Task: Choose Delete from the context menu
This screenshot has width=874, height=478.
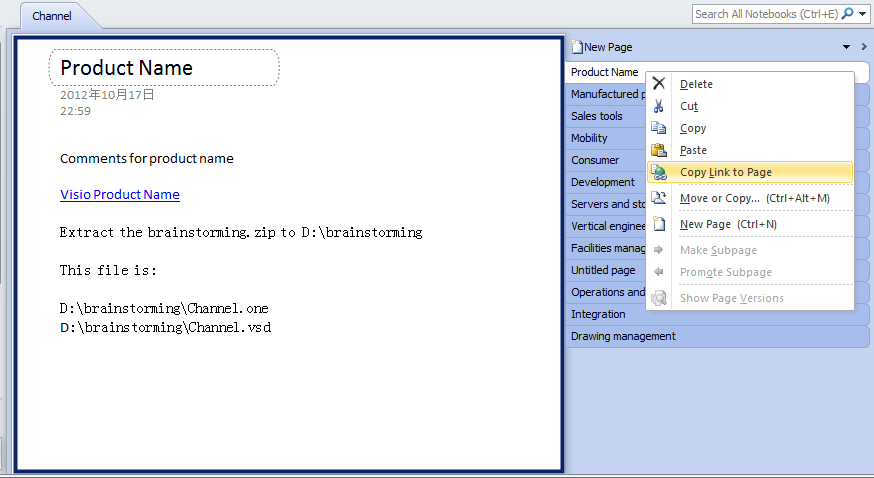Action: 750,84
